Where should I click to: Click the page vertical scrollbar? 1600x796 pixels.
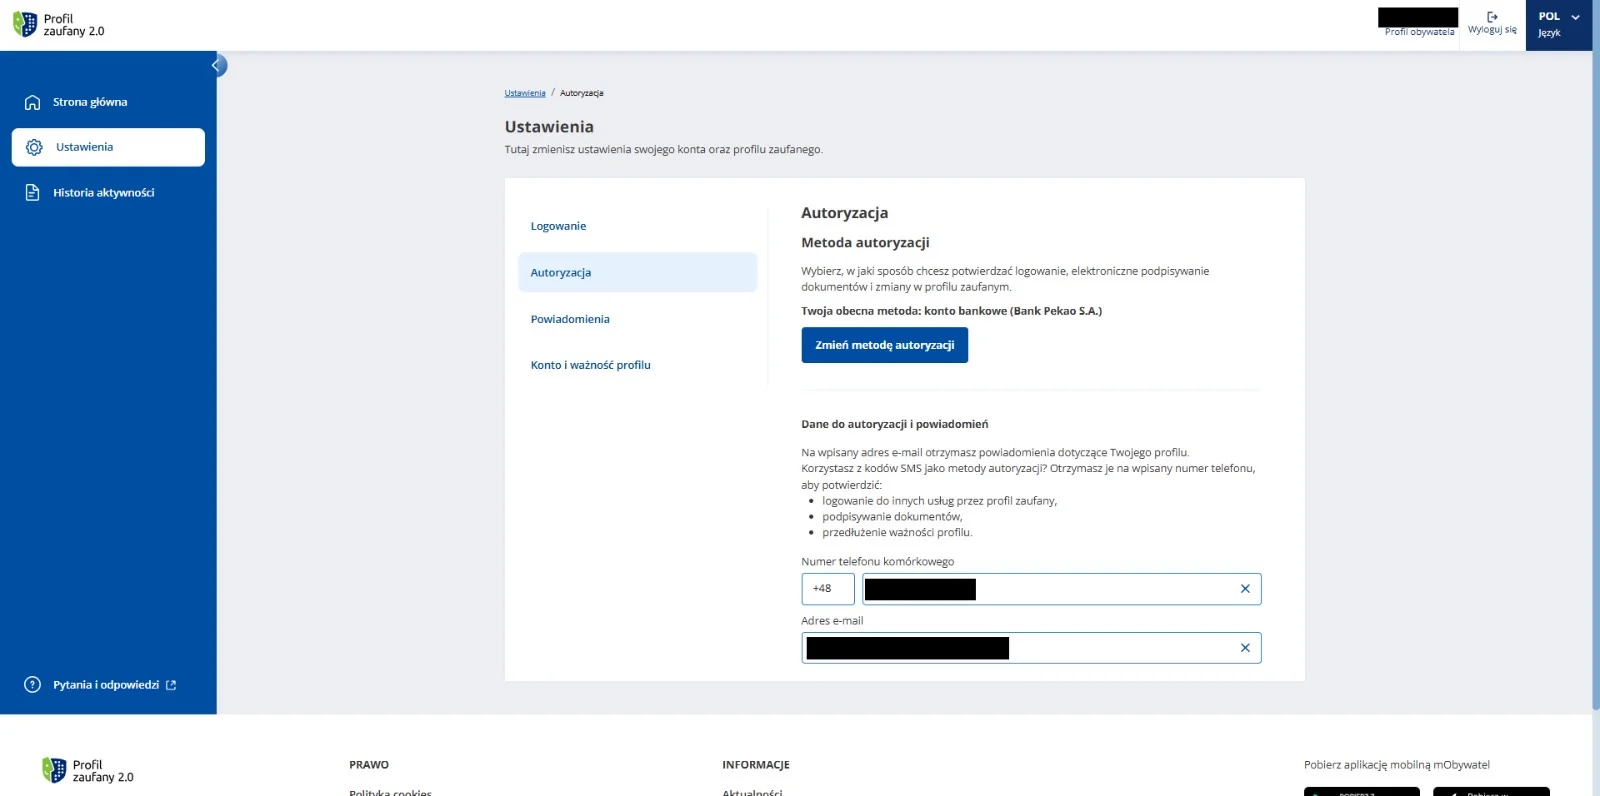pos(1596,380)
